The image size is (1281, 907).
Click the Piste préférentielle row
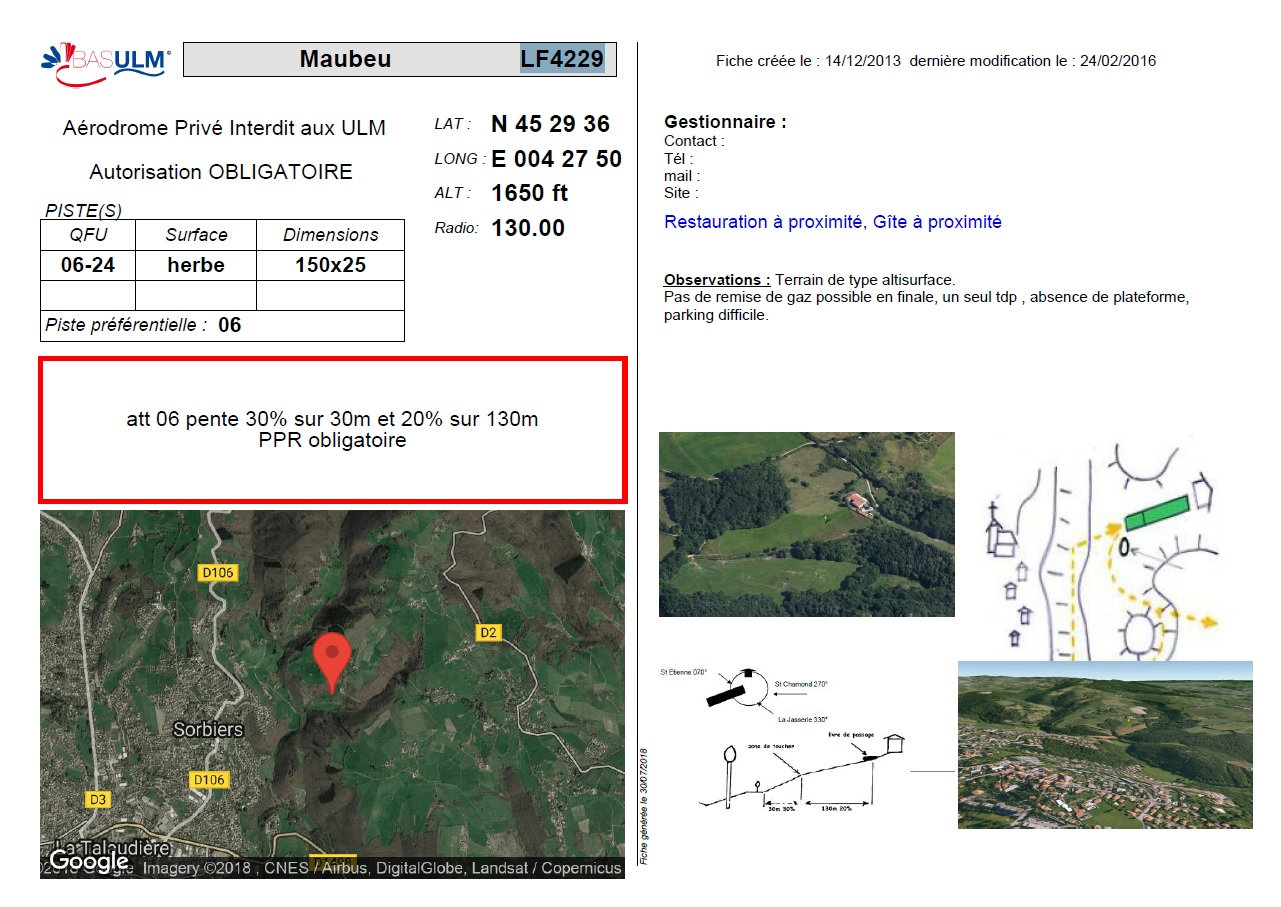(x=222, y=326)
